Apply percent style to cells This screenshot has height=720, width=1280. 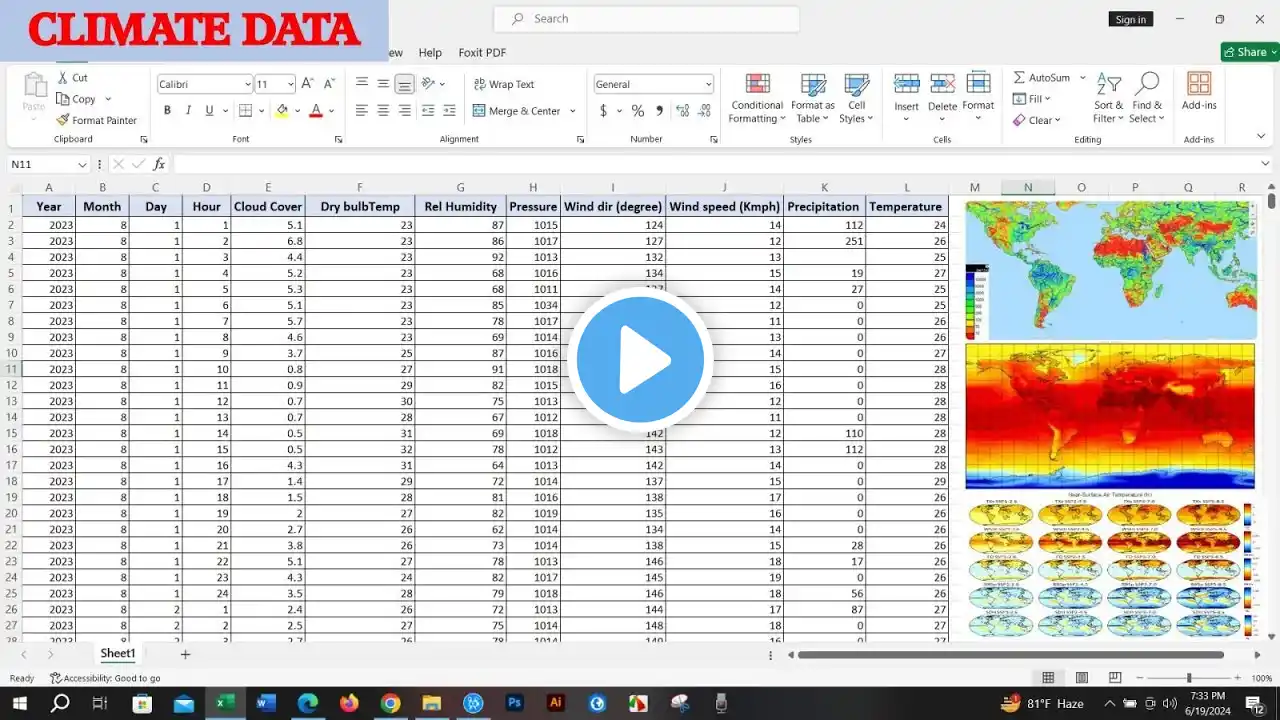[637, 111]
